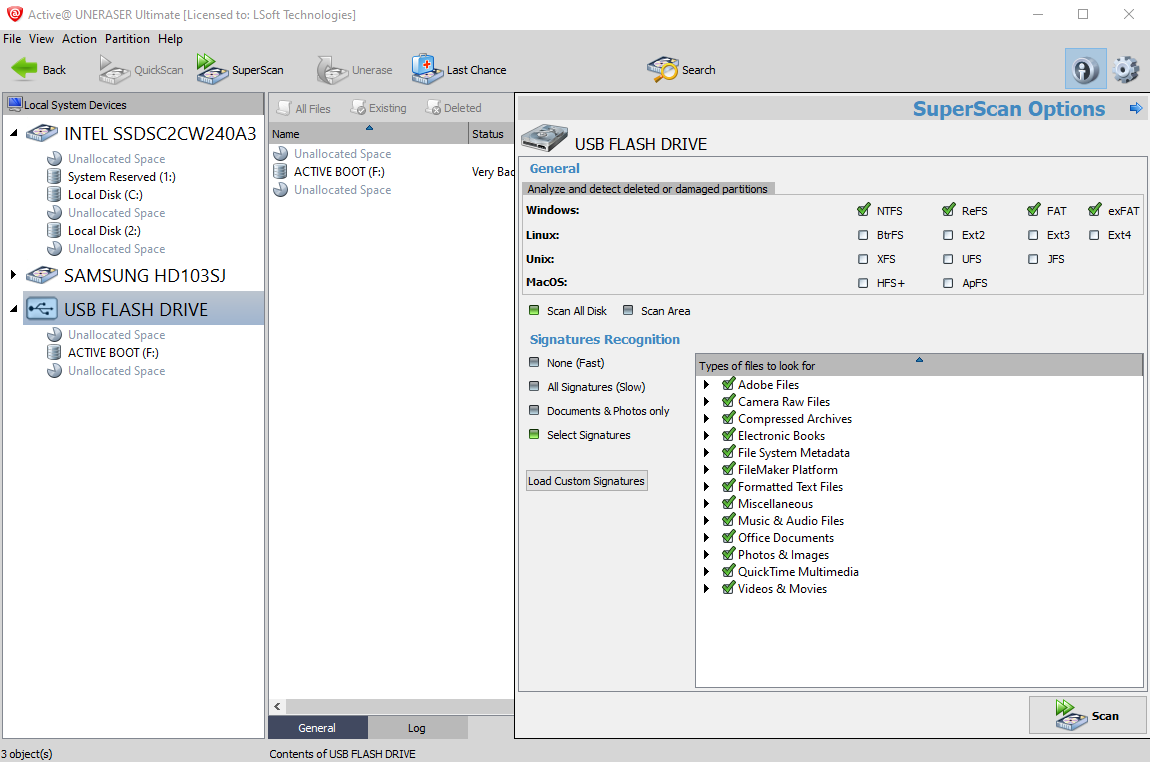Open the Partition menu

pyautogui.click(x=127, y=39)
